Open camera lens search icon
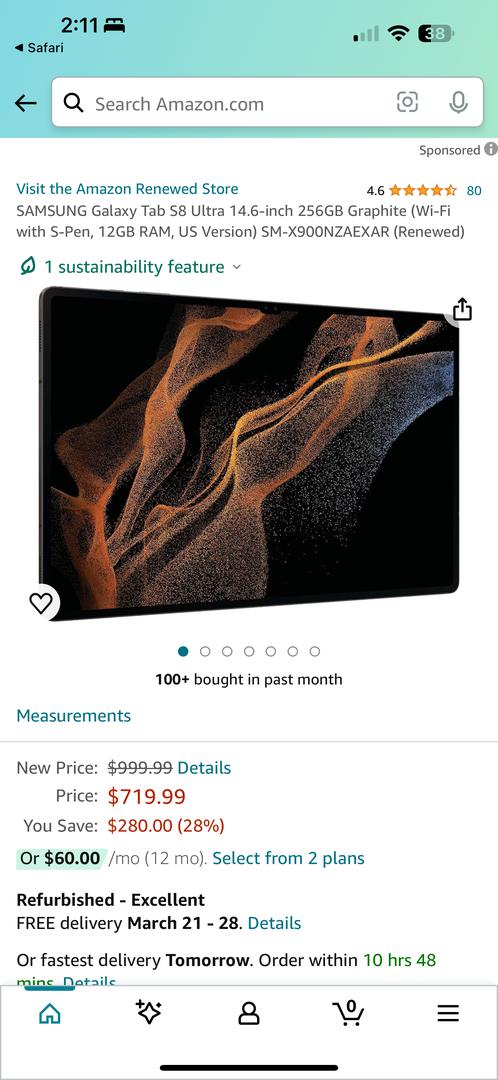Image resolution: width=498 pixels, height=1080 pixels. (407, 103)
